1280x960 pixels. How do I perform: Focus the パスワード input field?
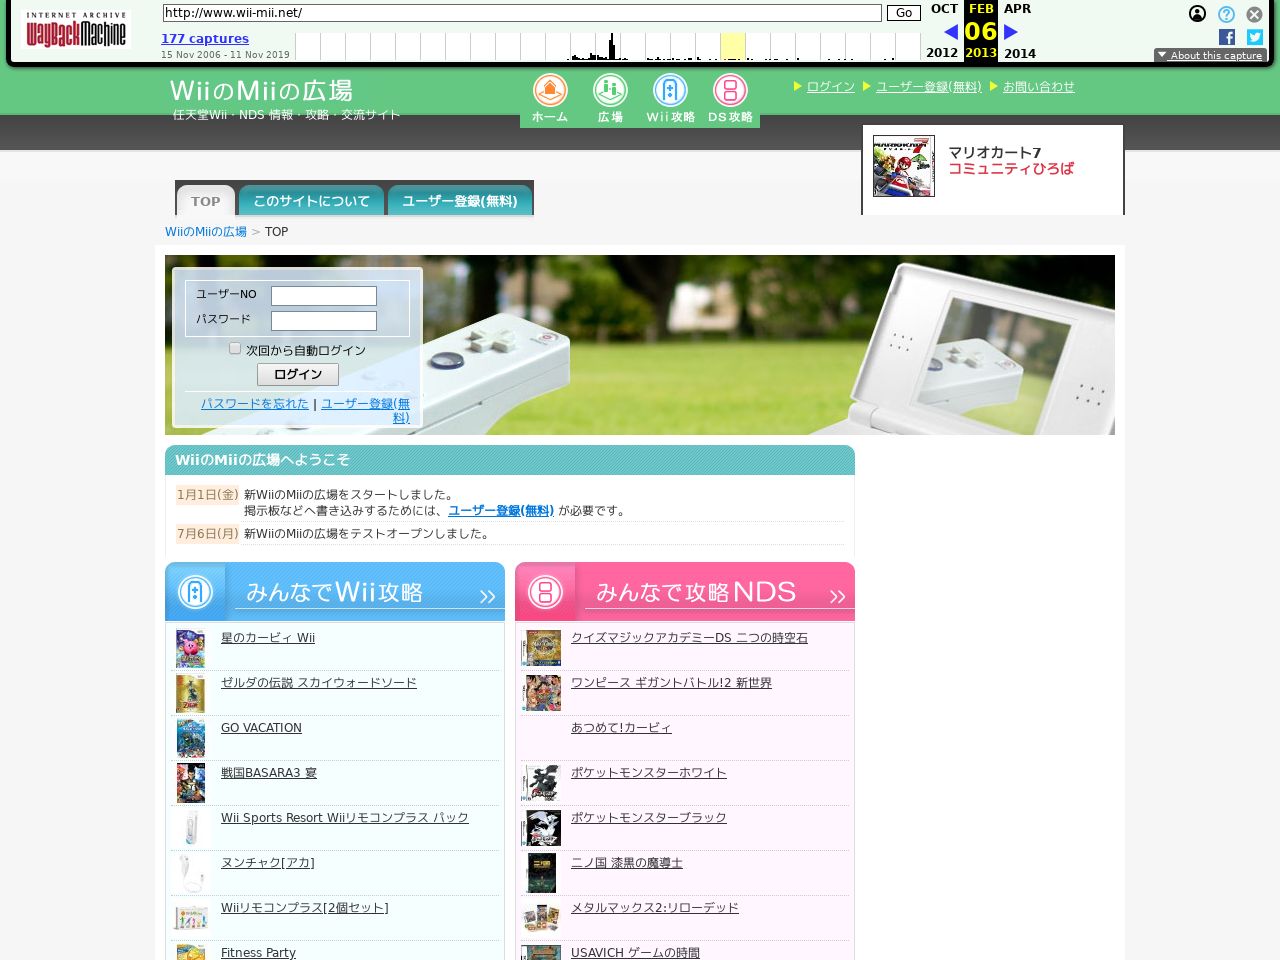click(x=324, y=321)
